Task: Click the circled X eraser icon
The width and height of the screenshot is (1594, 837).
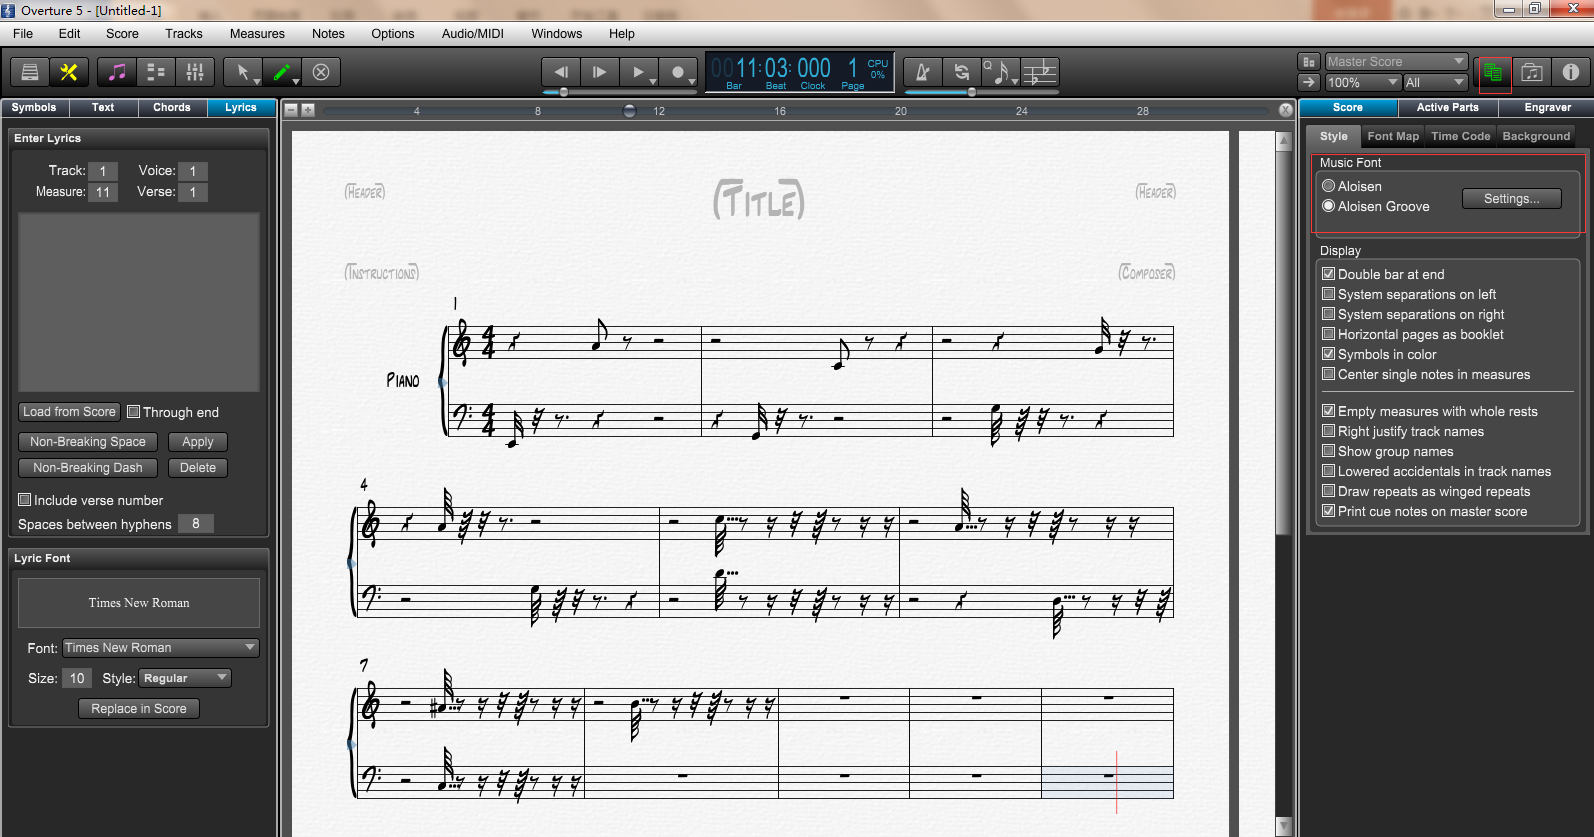Action: [321, 72]
